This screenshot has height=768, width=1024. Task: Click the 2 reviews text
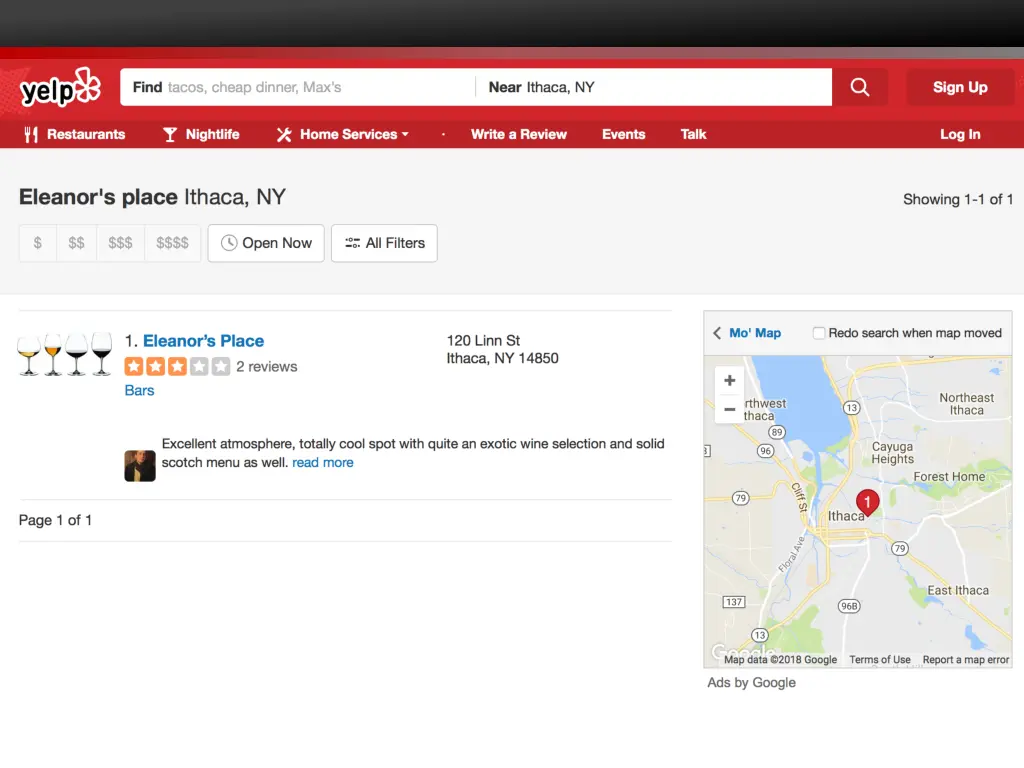[x=266, y=366]
